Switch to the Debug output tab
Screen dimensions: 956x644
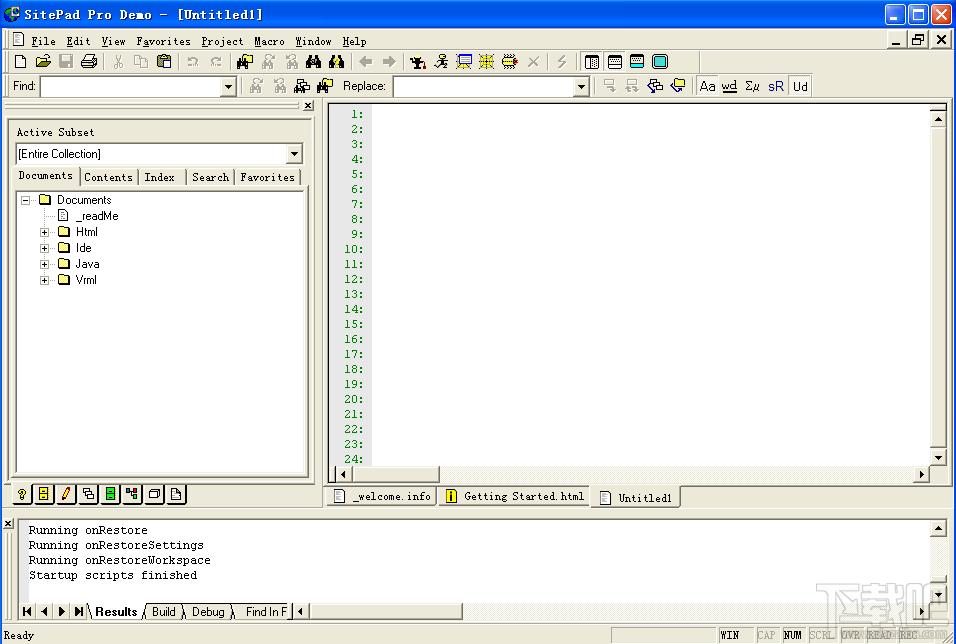pyautogui.click(x=208, y=612)
